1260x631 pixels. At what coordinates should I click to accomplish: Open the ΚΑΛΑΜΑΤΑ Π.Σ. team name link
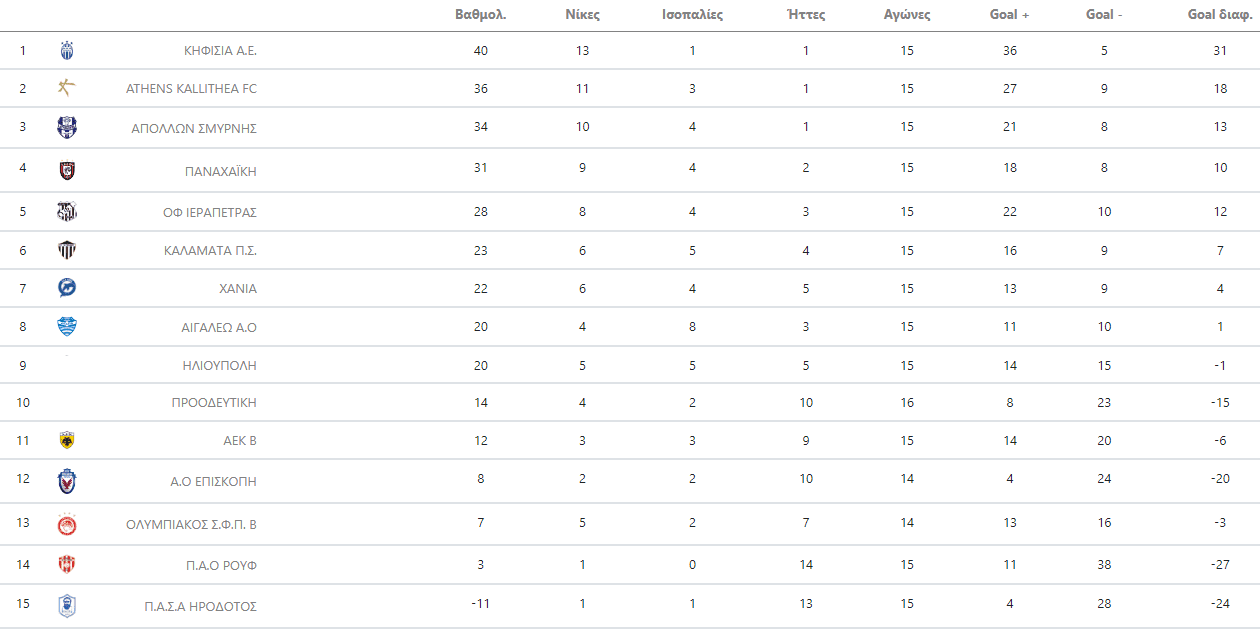pyautogui.click(x=210, y=250)
